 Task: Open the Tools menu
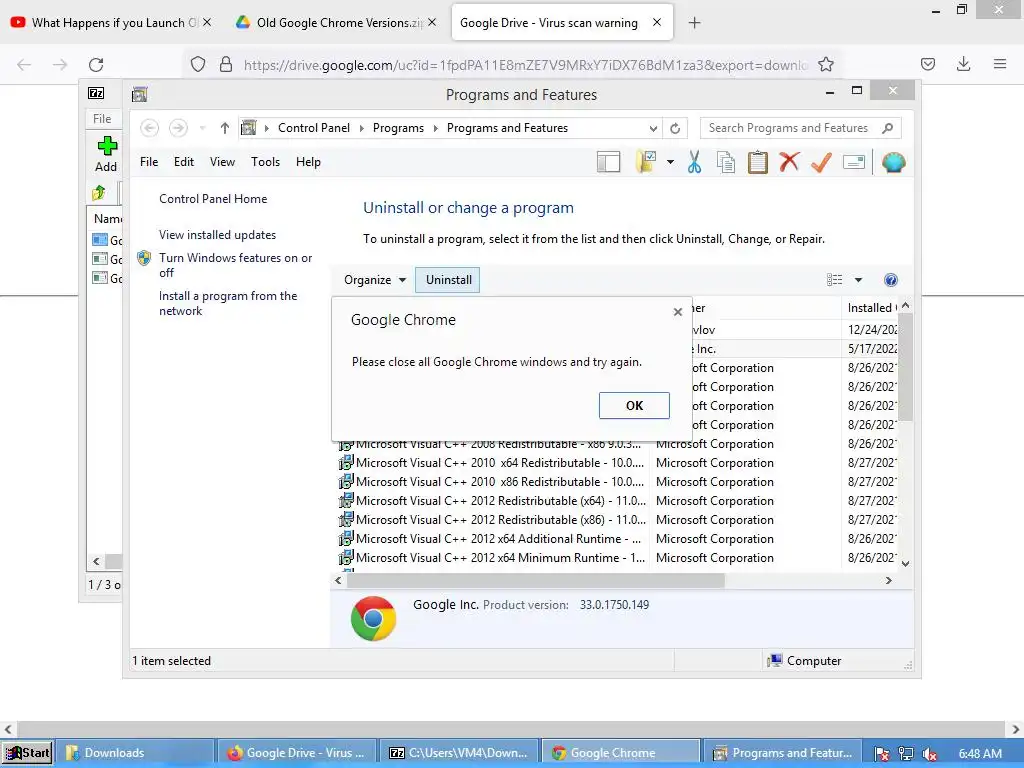(265, 162)
